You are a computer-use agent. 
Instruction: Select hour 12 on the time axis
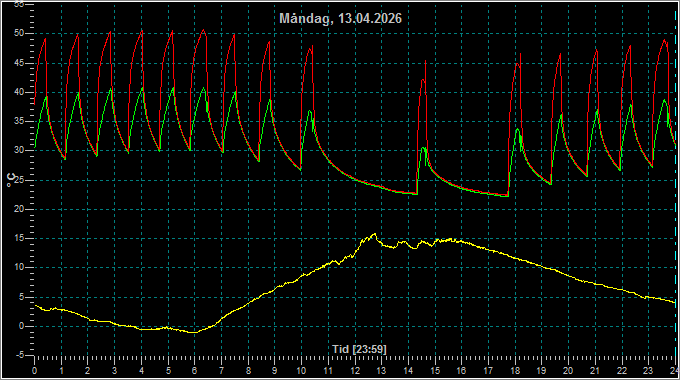click(355, 371)
